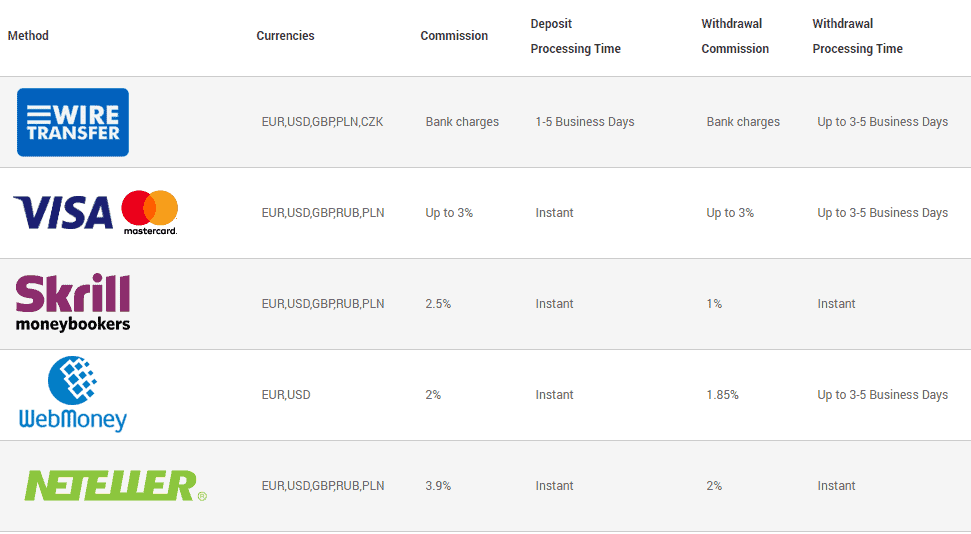Click WebMoney's EUR,USD currencies cell
This screenshot has width=971, height=534.
pos(286,395)
